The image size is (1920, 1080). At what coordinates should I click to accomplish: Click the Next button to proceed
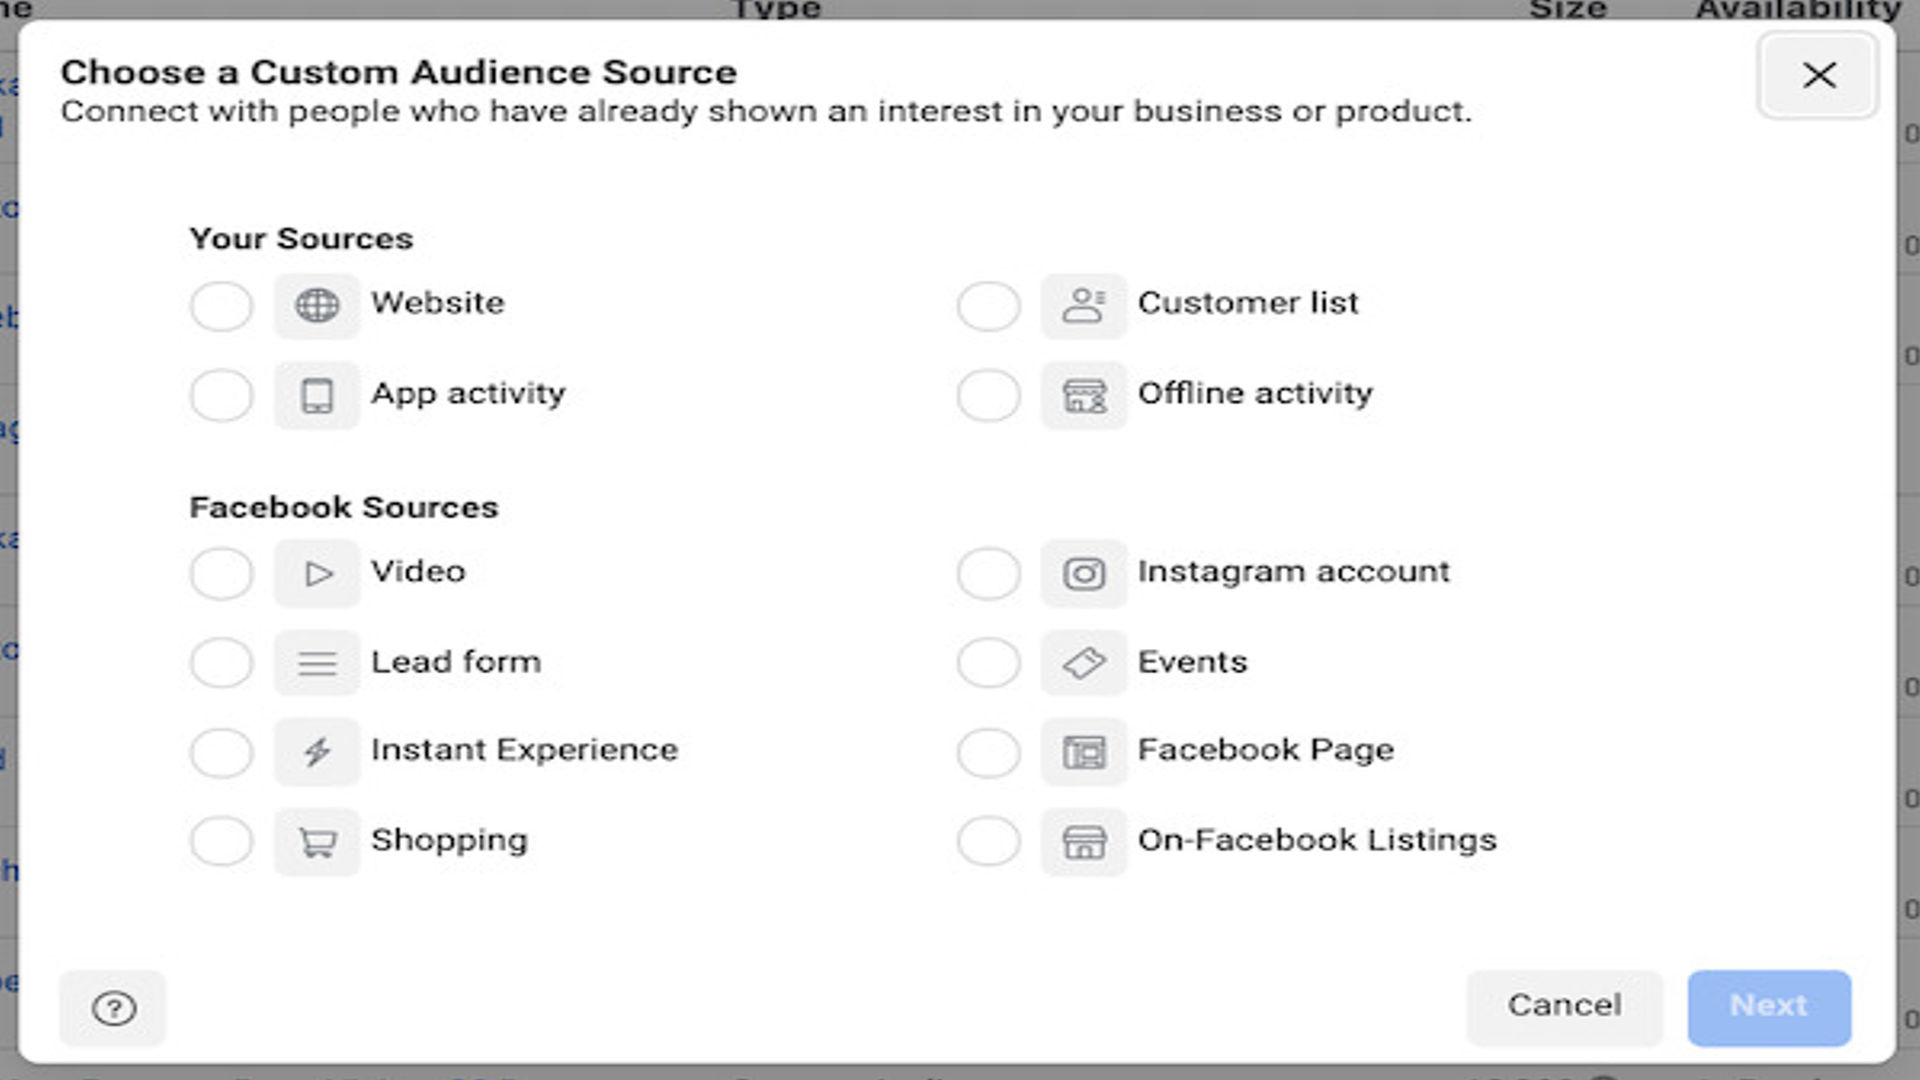1768,1005
